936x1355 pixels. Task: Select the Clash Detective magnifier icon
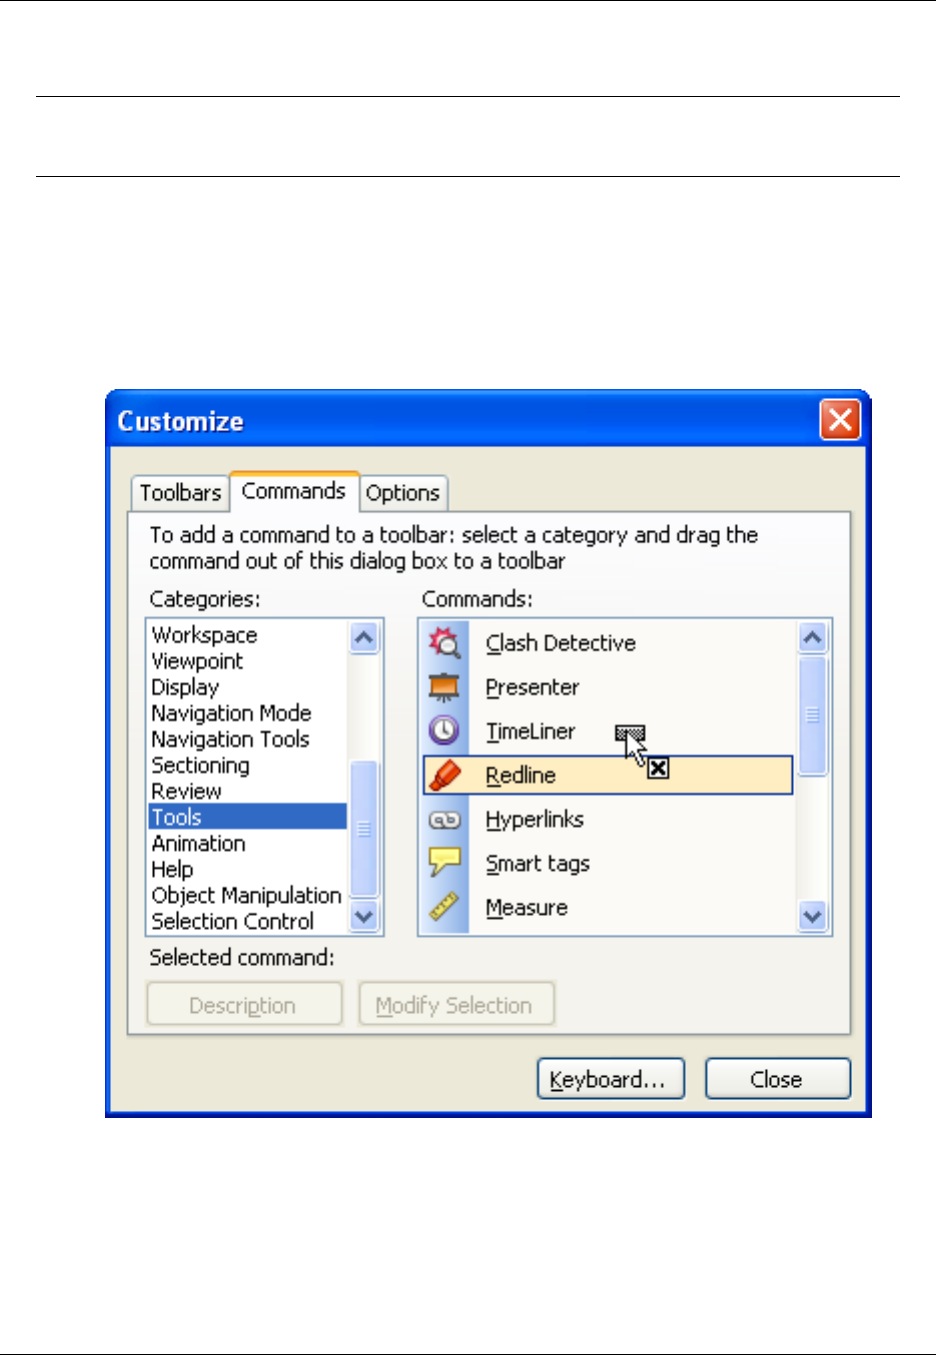[444, 642]
